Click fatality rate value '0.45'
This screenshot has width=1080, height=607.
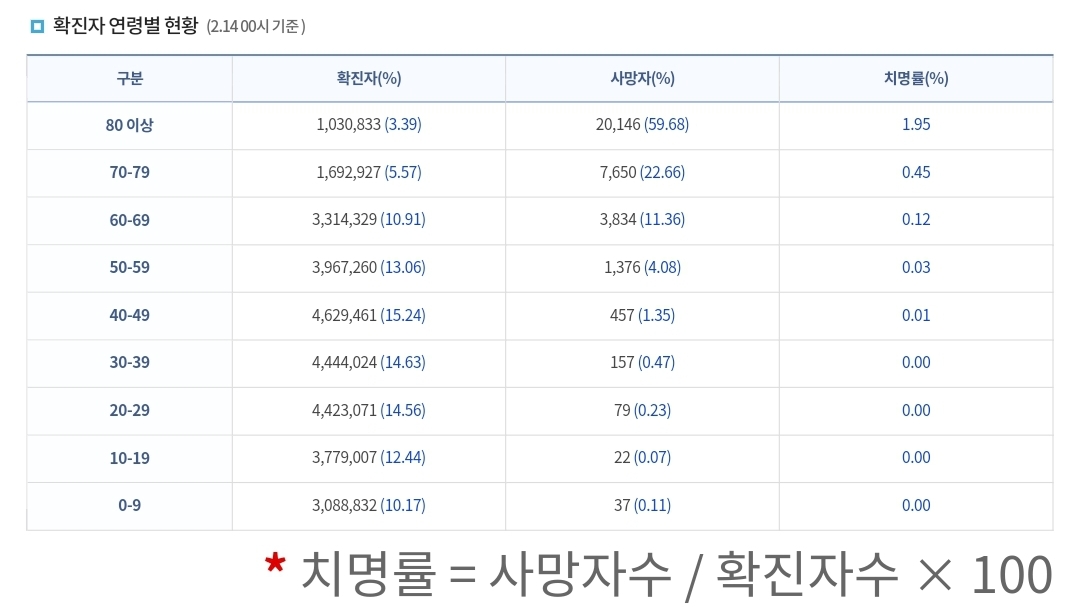(916, 172)
